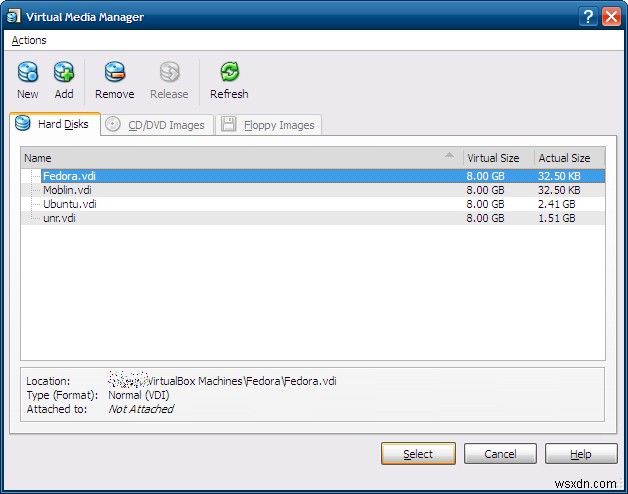Click the Cancel button
The image size is (628, 494).
(500, 454)
